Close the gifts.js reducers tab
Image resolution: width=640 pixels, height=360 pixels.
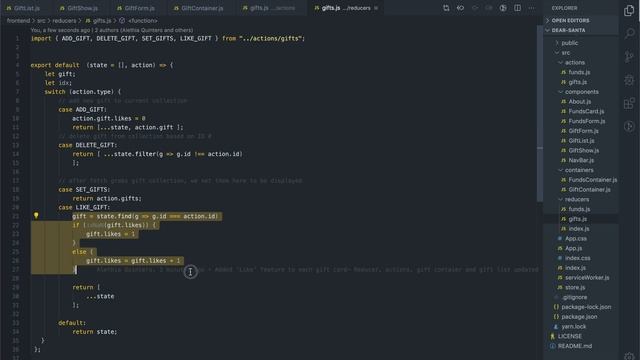(x=376, y=8)
